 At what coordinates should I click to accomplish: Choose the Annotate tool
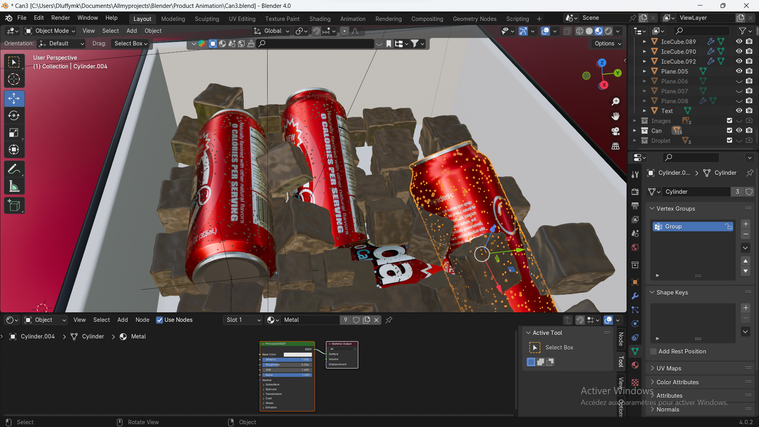click(x=14, y=169)
